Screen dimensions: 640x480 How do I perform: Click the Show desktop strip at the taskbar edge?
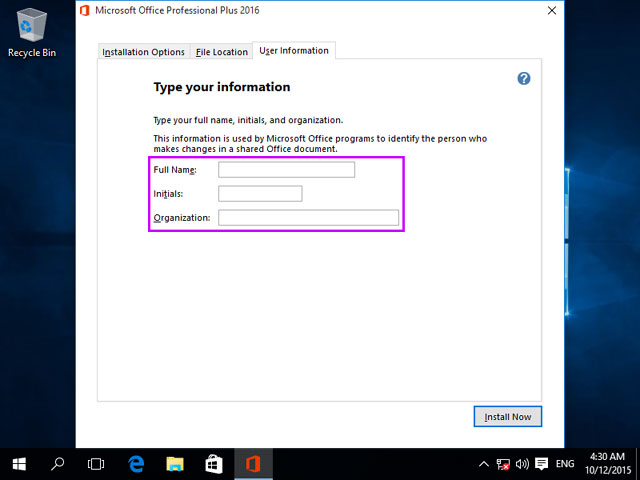[638, 464]
